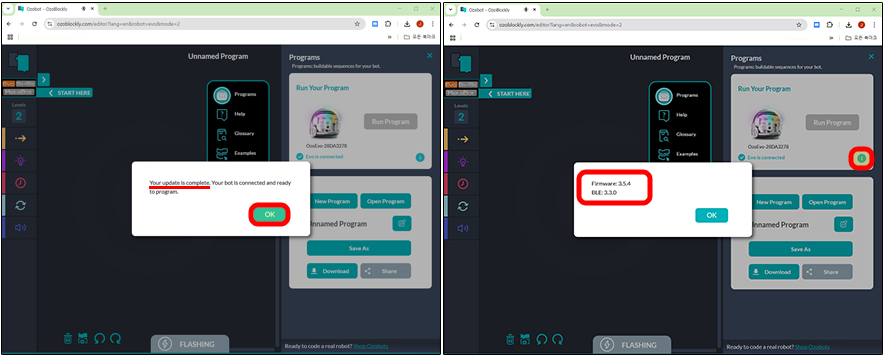Viewport: 885px width, 362px height.
Task: Open the Timing clock category in left window
Action: (20, 183)
